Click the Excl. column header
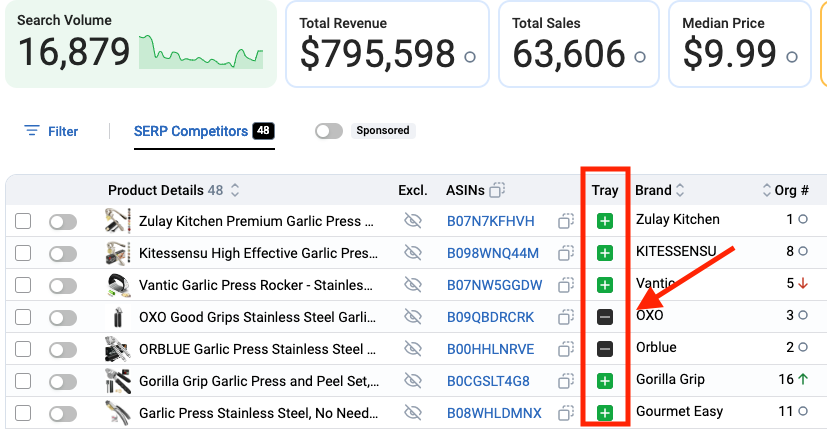Viewport: 827px width, 429px height. click(x=412, y=190)
